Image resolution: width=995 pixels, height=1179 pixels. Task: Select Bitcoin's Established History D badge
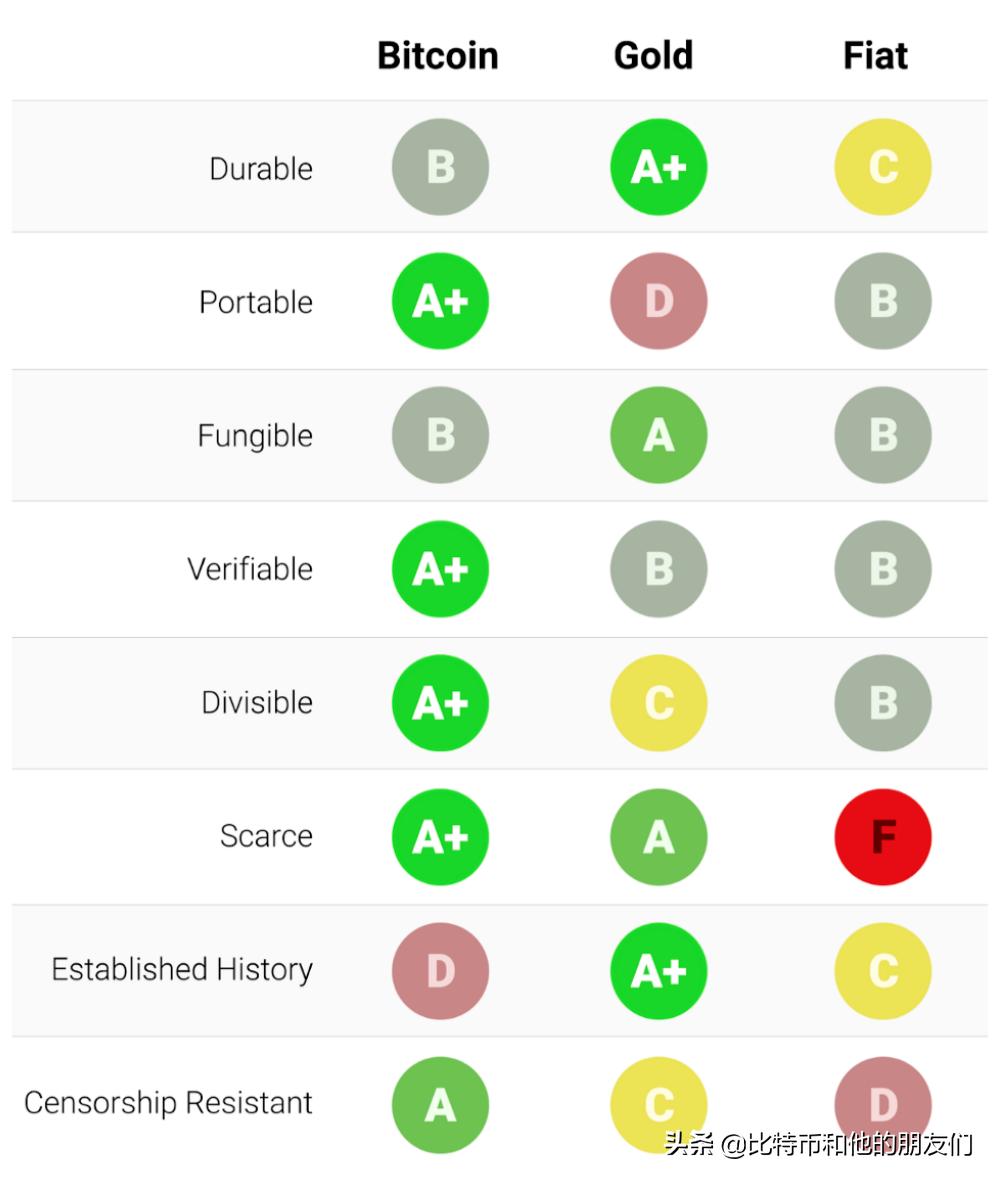pos(440,971)
